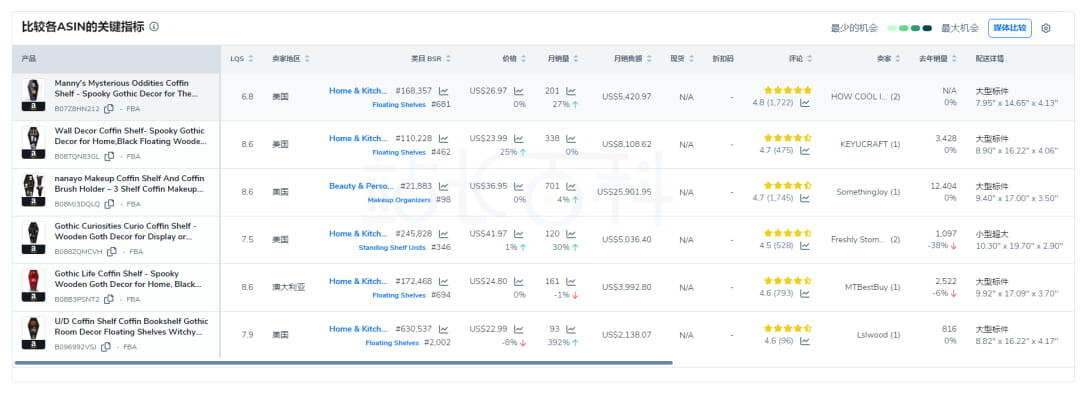Open monthly sales chart next to 120

click(571, 234)
